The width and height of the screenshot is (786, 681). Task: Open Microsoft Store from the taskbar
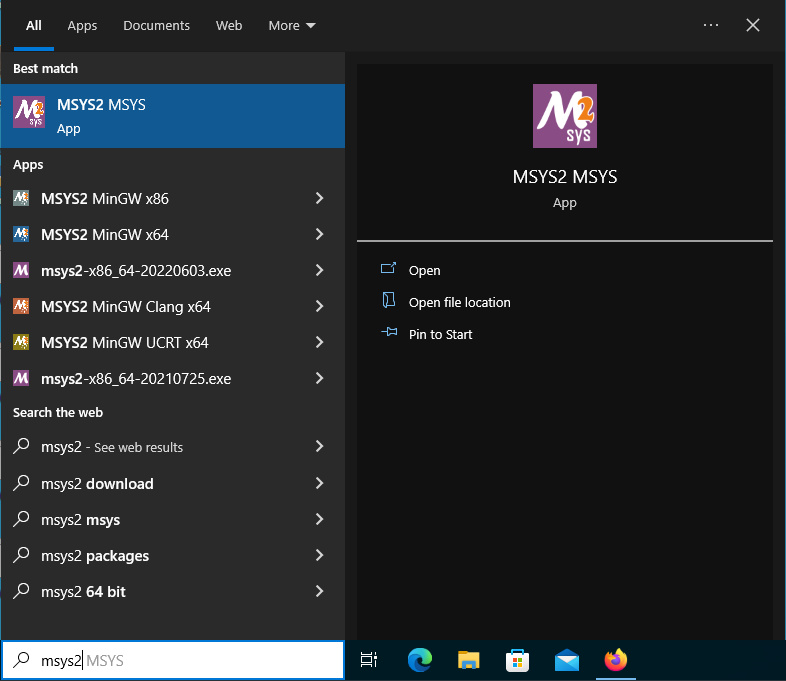pyautogui.click(x=517, y=660)
